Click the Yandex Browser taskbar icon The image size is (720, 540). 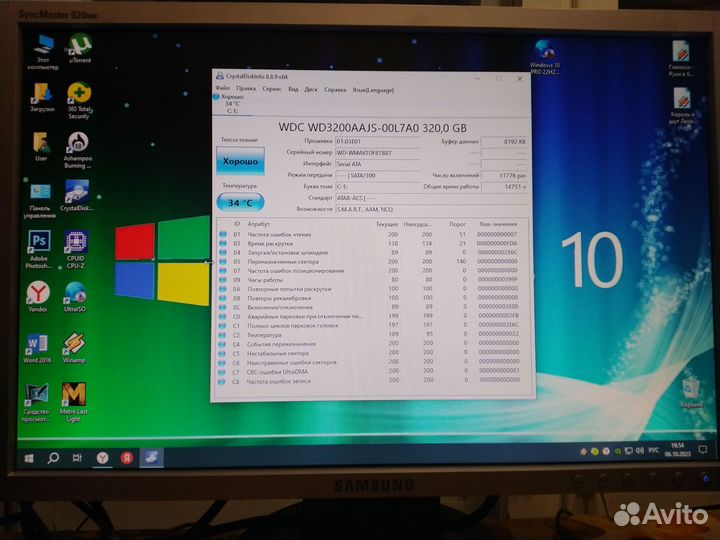(x=102, y=458)
